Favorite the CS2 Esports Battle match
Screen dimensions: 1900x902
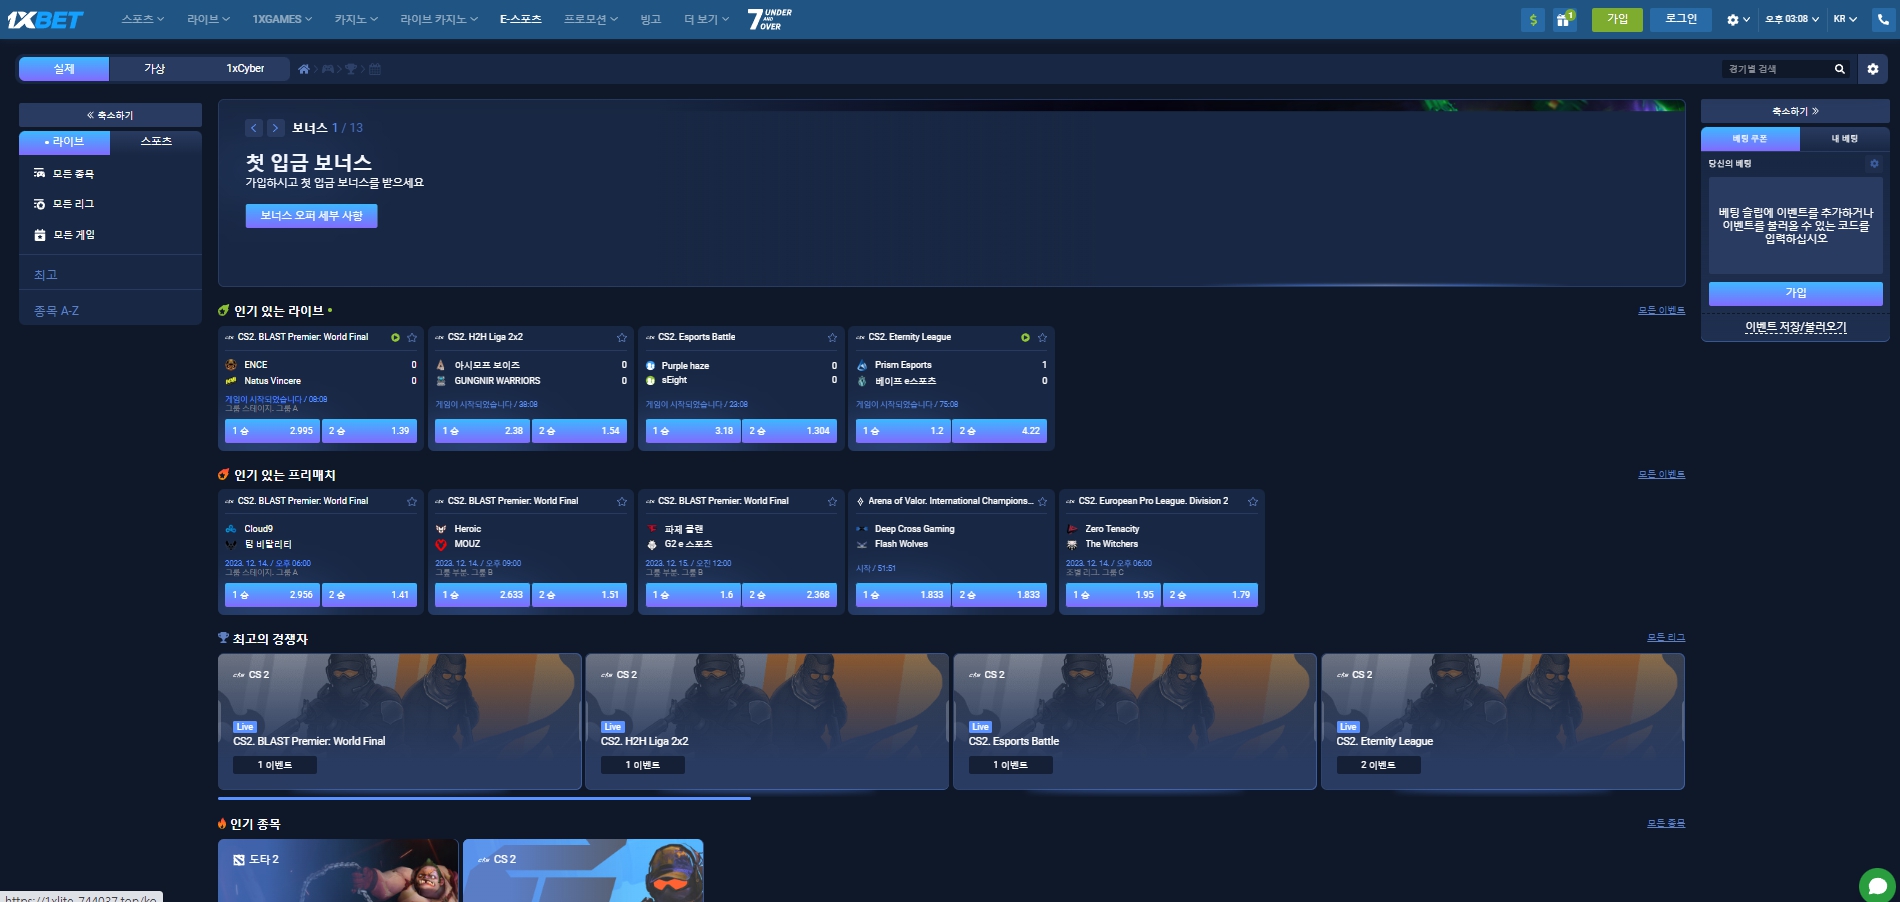pos(832,337)
